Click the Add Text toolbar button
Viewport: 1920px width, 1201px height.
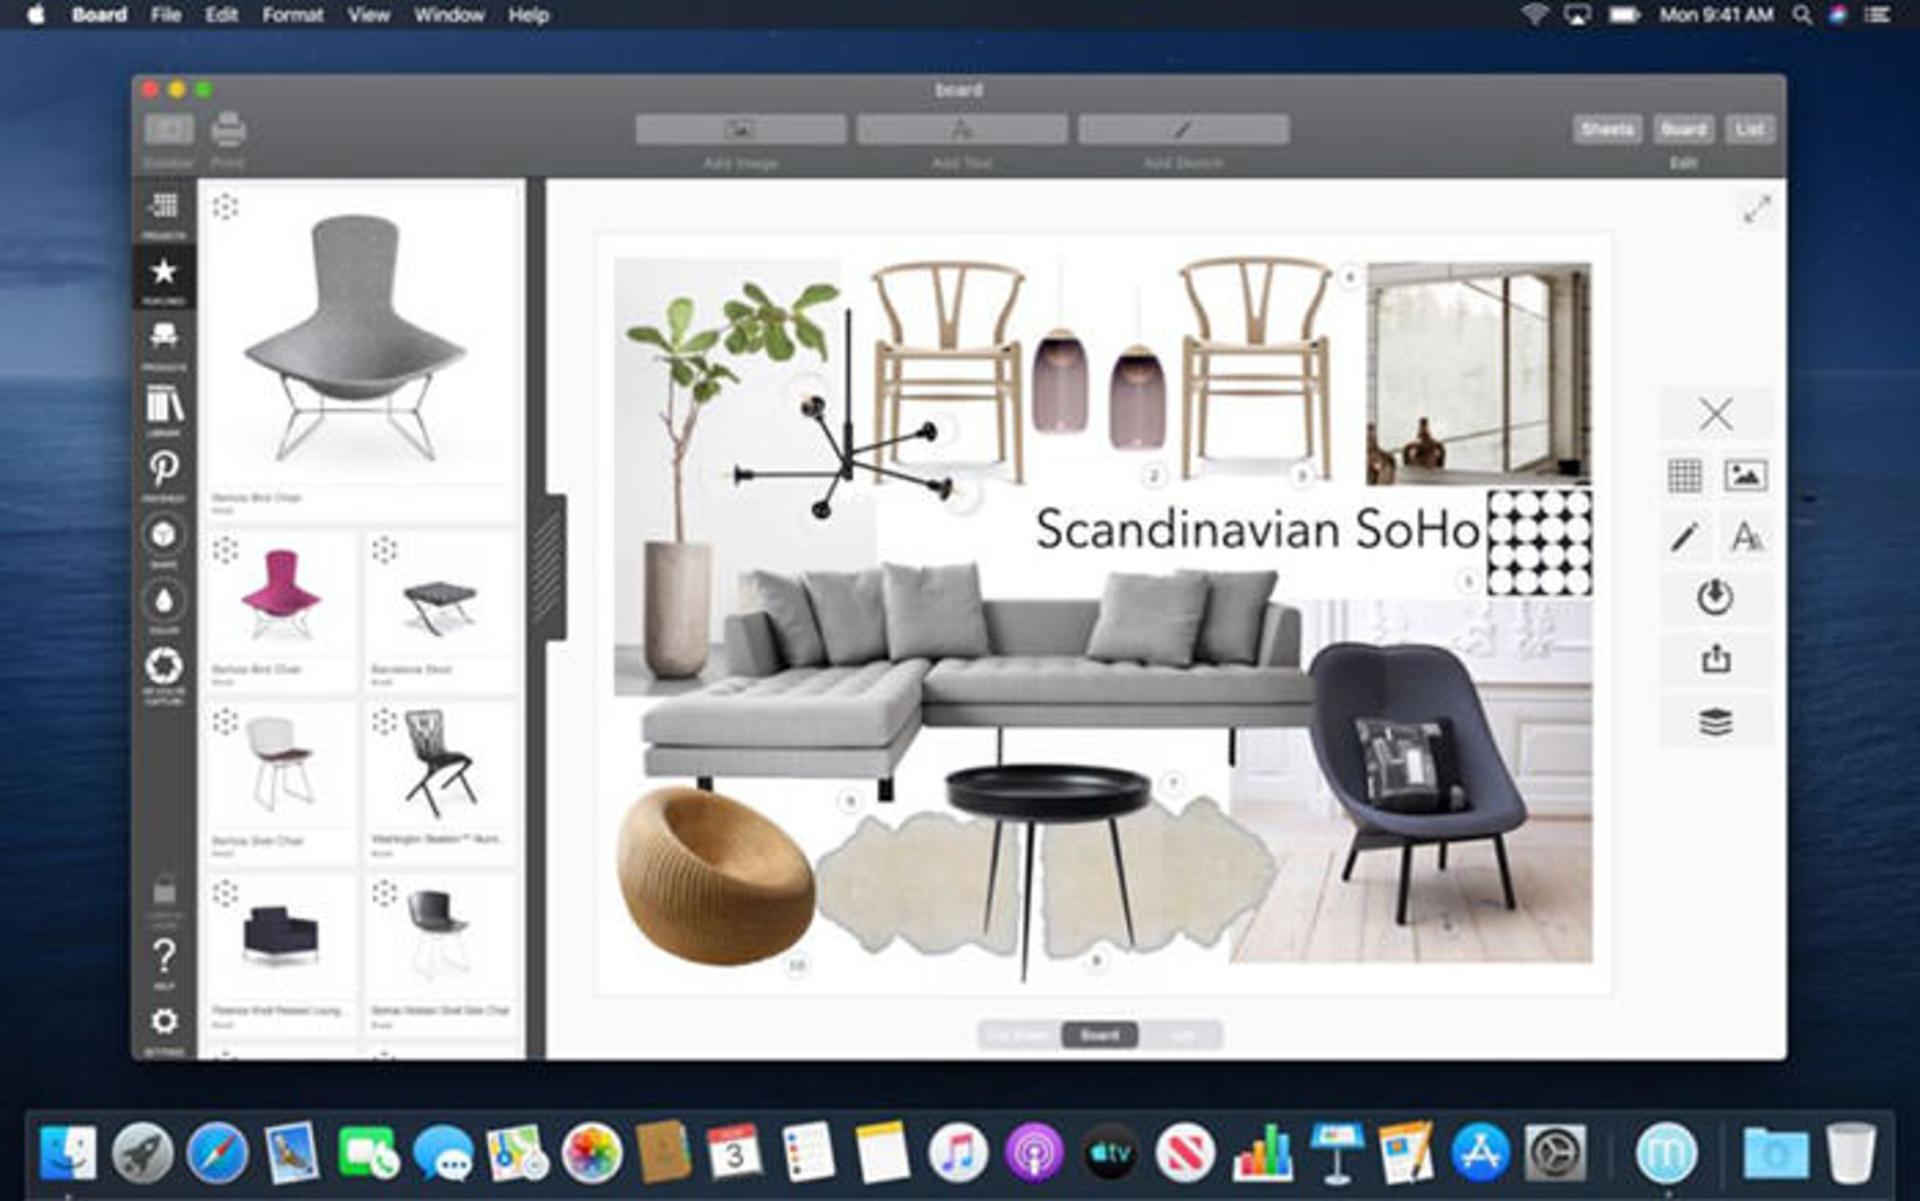(x=962, y=129)
